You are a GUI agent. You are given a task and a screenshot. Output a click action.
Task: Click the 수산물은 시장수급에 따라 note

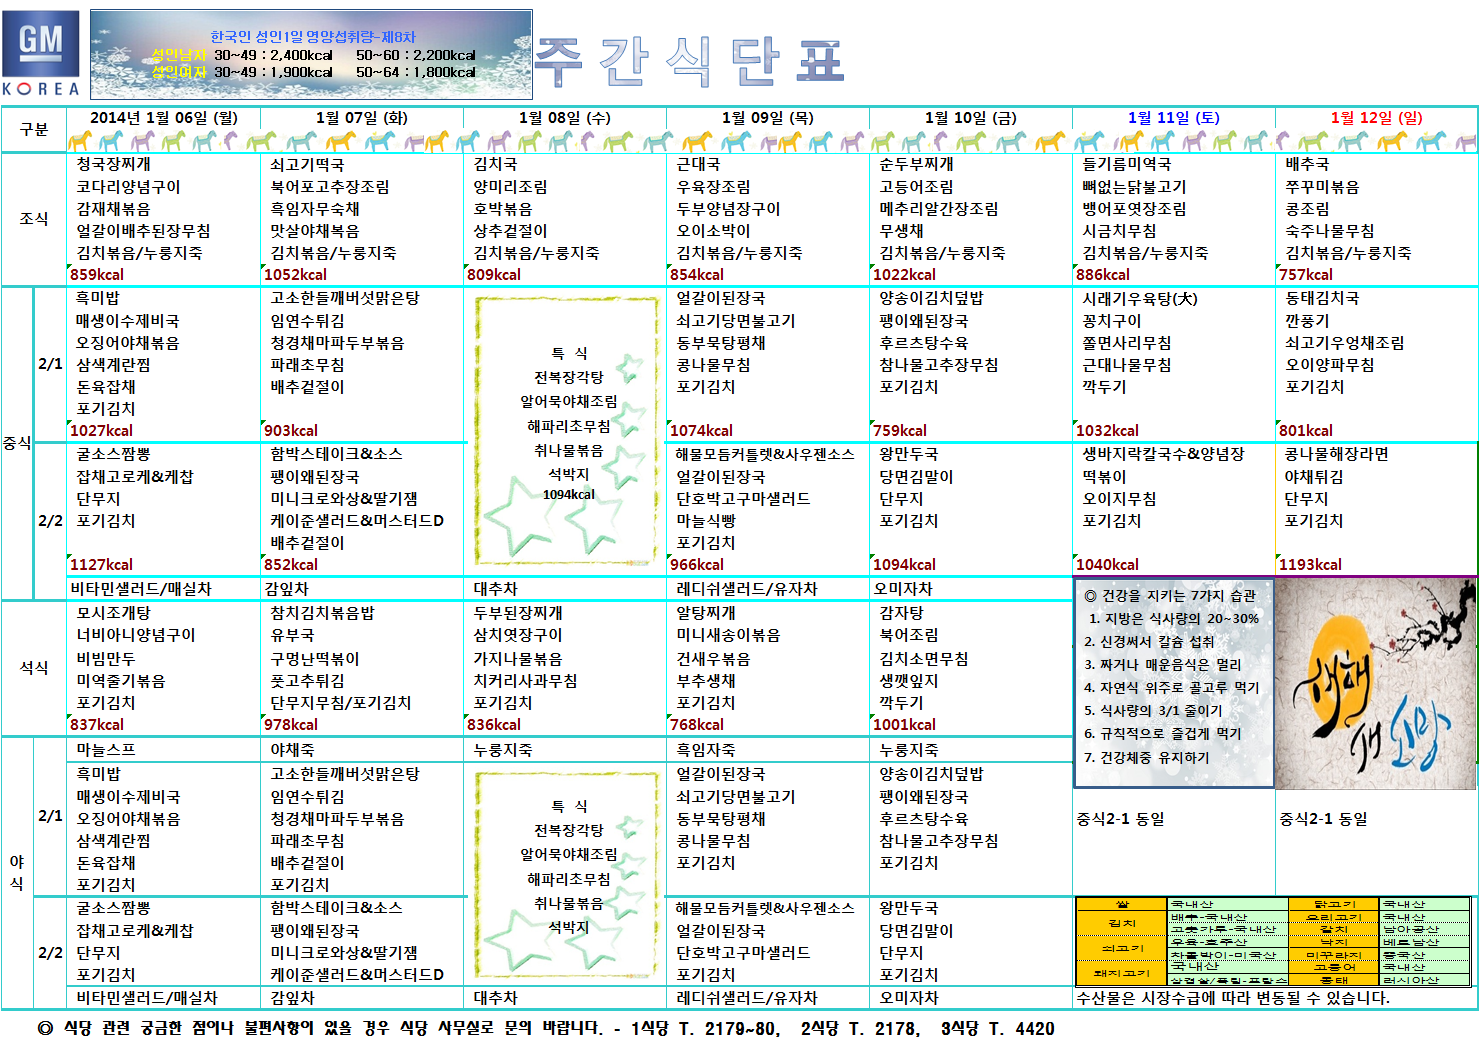click(x=1233, y=998)
